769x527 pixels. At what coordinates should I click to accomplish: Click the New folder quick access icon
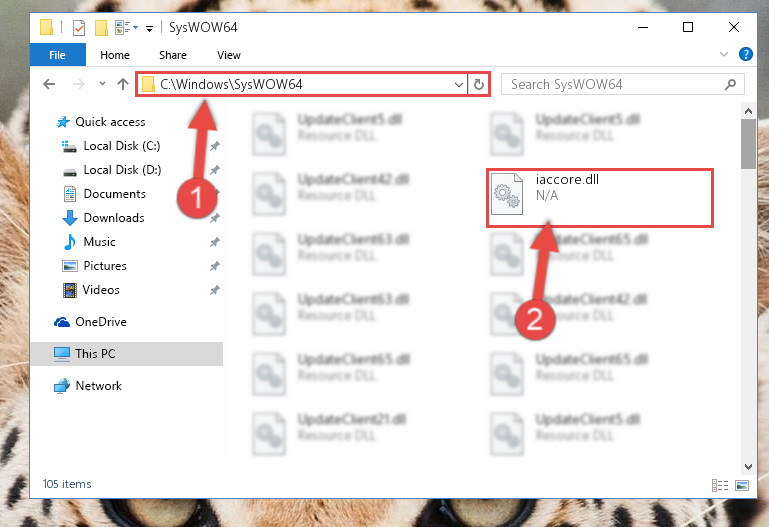coord(101,28)
